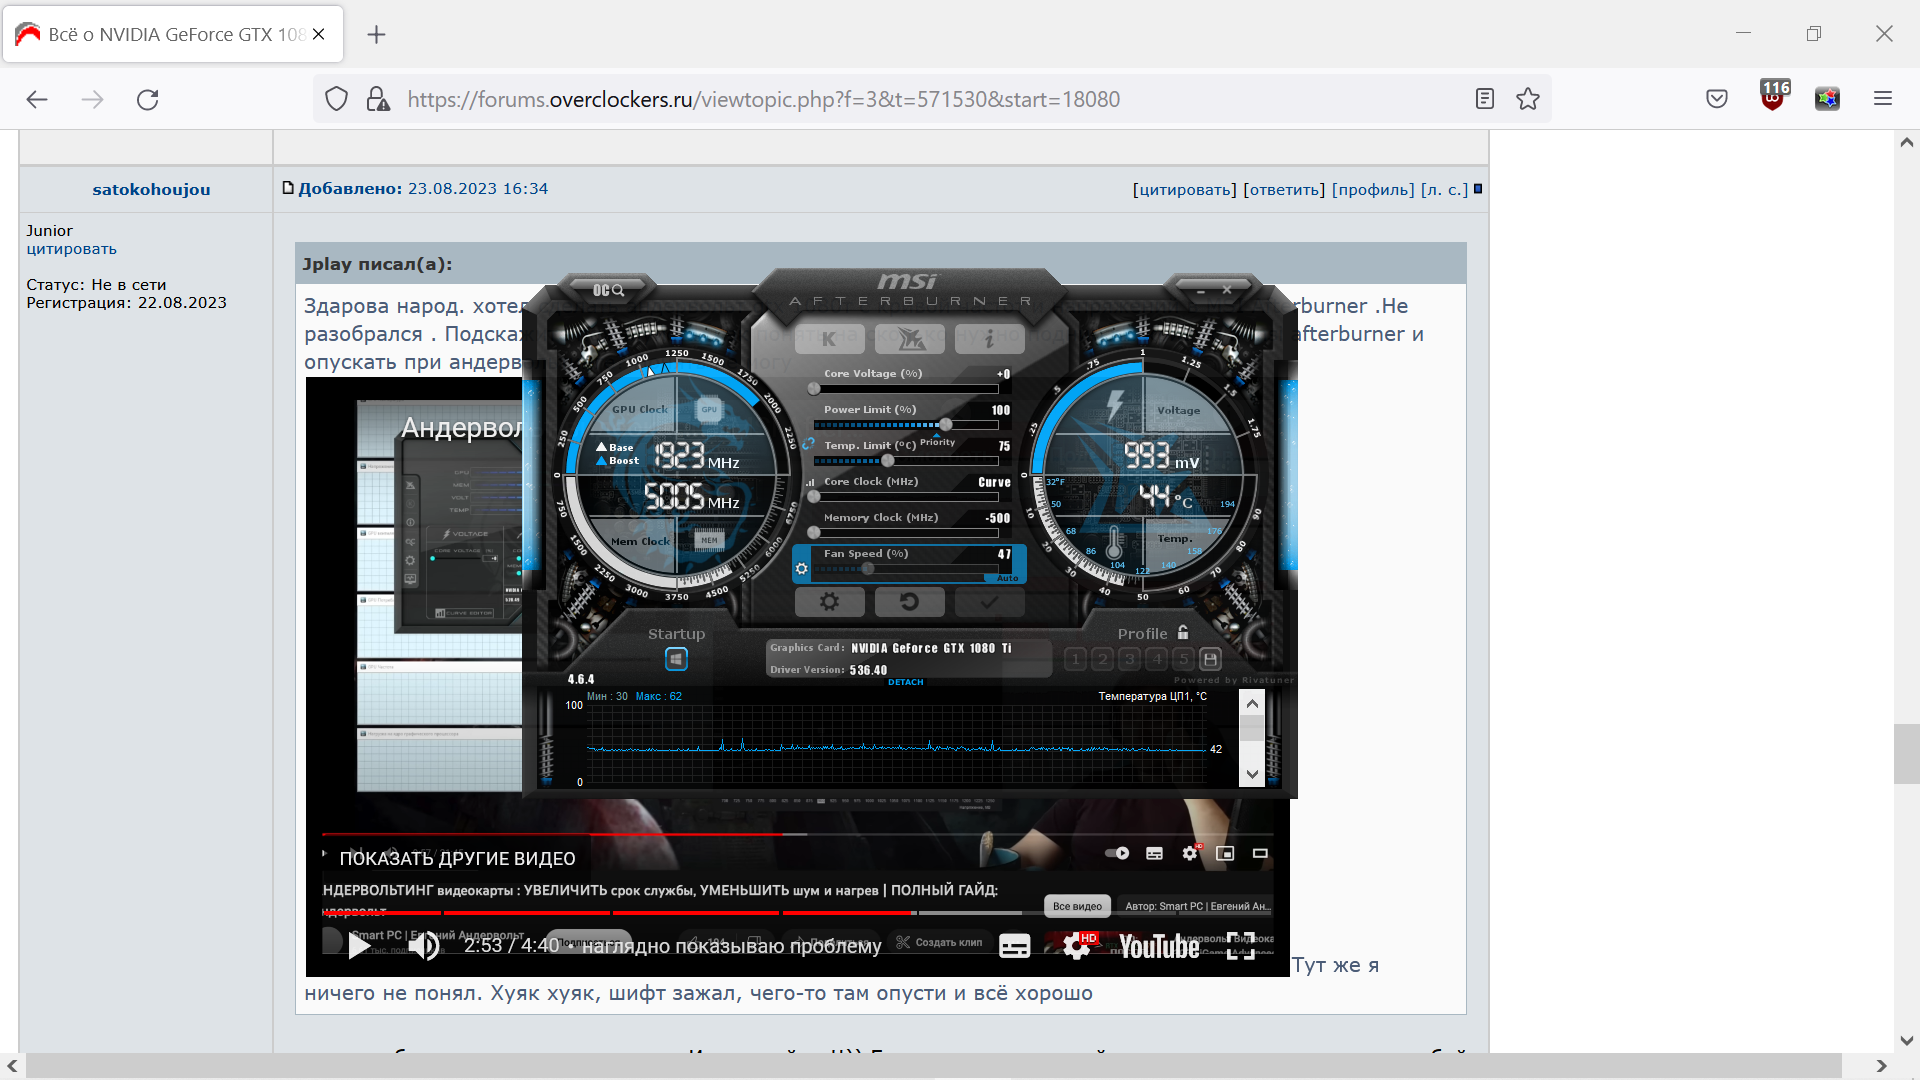This screenshot has height=1080, width=1920.
Task: Expand video to fullscreen
Action: point(1240,946)
